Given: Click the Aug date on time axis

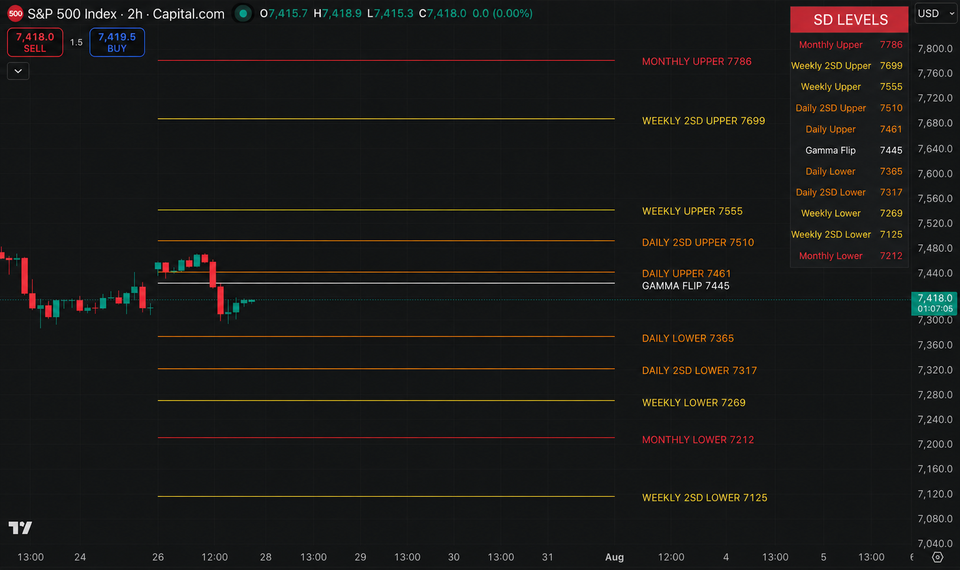Looking at the screenshot, I should [x=614, y=557].
